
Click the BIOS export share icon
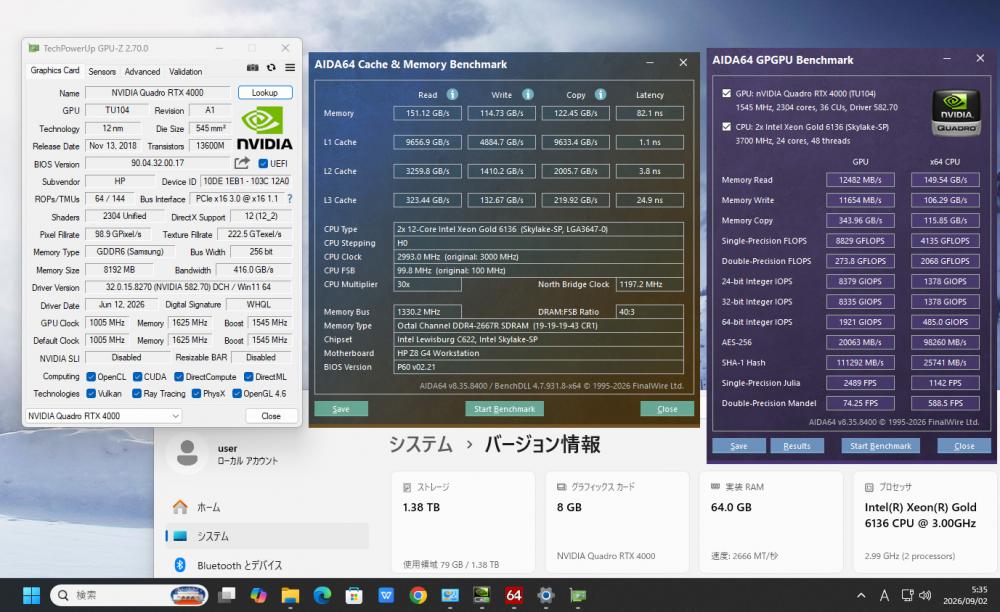pos(242,163)
